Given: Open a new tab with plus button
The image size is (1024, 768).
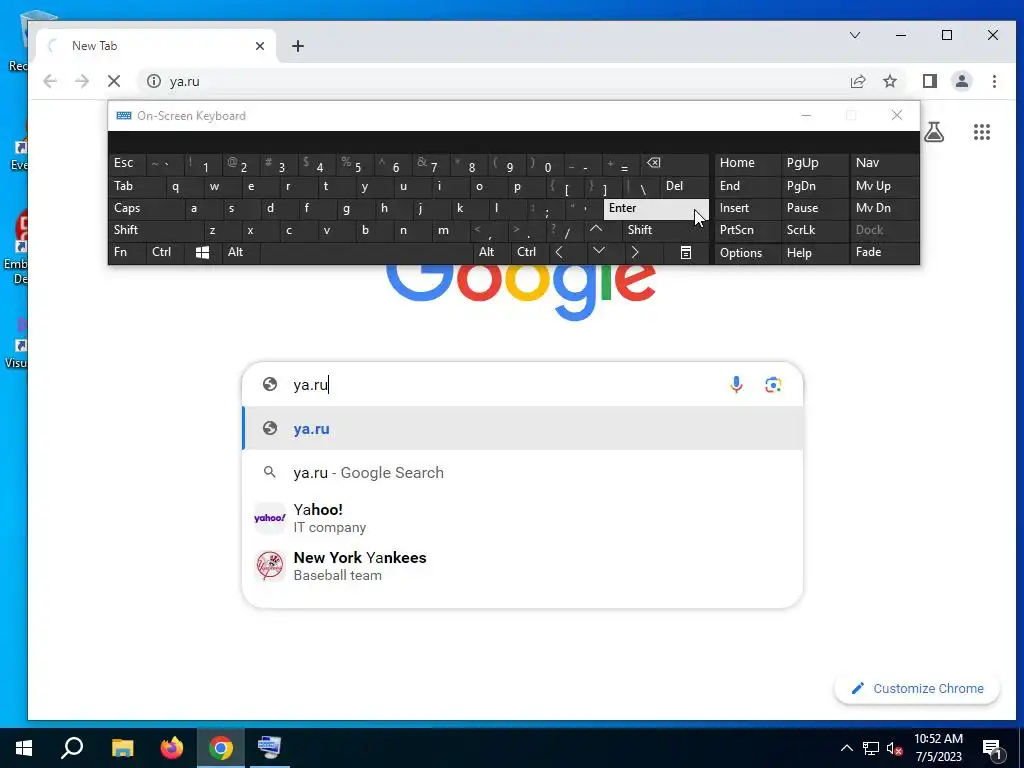Looking at the screenshot, I should point(298,46).
